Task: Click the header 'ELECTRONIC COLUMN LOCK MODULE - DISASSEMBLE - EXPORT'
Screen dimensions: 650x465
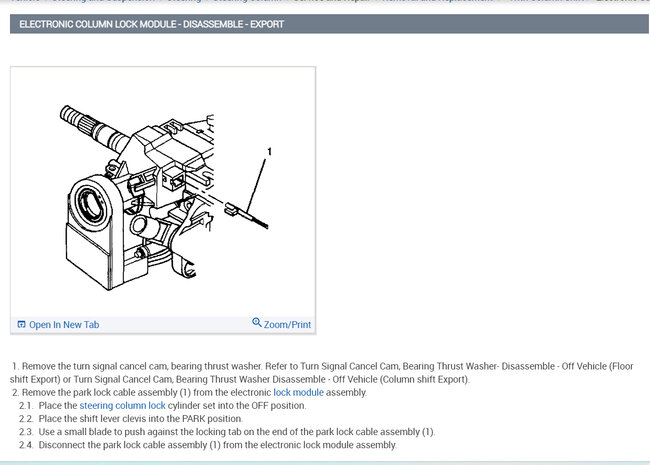Action: coord(151,24)
